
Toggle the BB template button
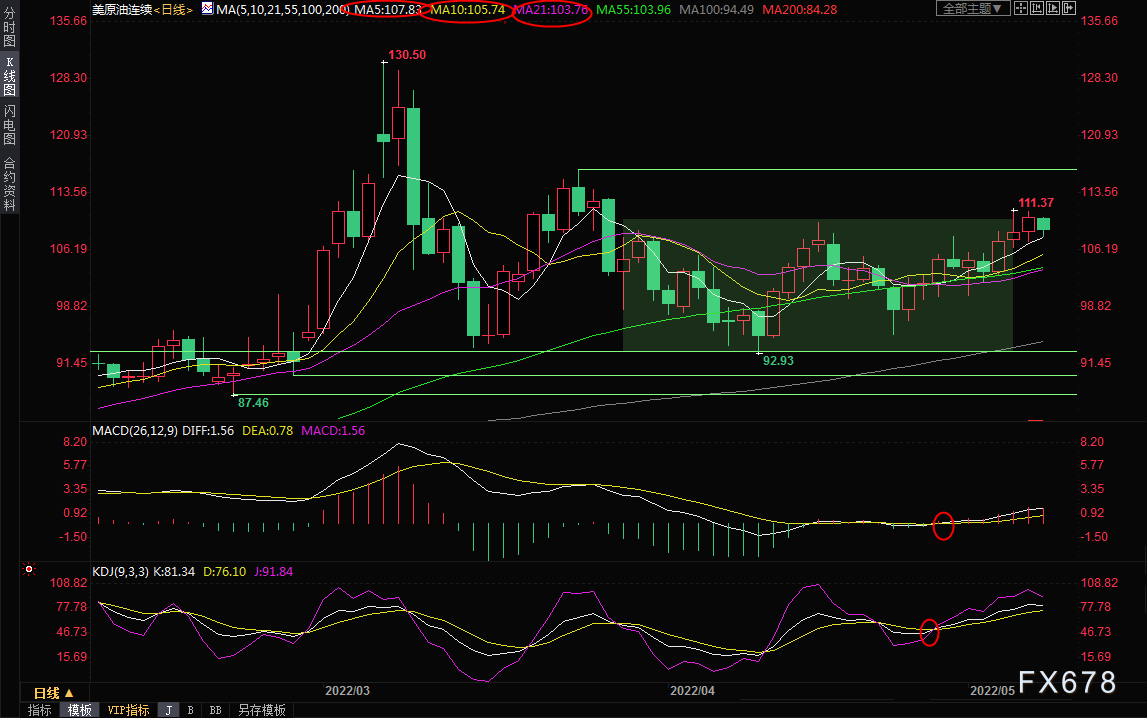(216, 710)
